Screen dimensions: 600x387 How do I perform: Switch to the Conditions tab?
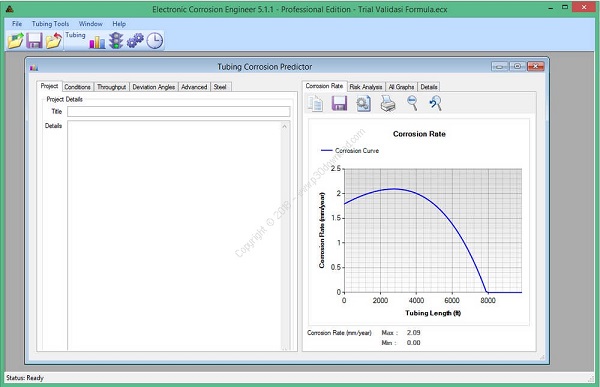coord(77,87)
